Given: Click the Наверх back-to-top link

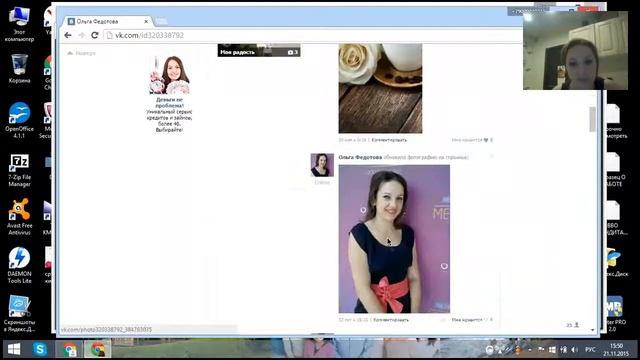Looking at the screenshot, I should coord(81,53).
